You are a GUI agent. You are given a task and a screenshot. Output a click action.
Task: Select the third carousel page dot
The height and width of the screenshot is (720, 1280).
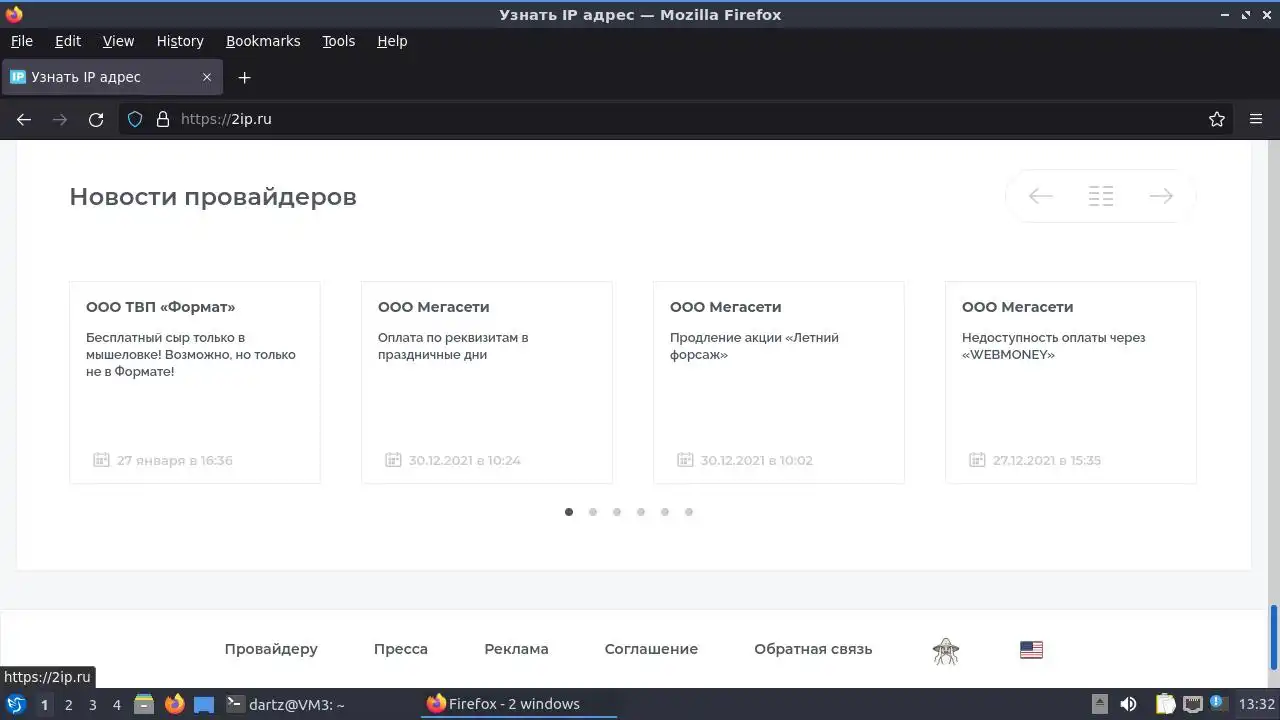[617, 512]
